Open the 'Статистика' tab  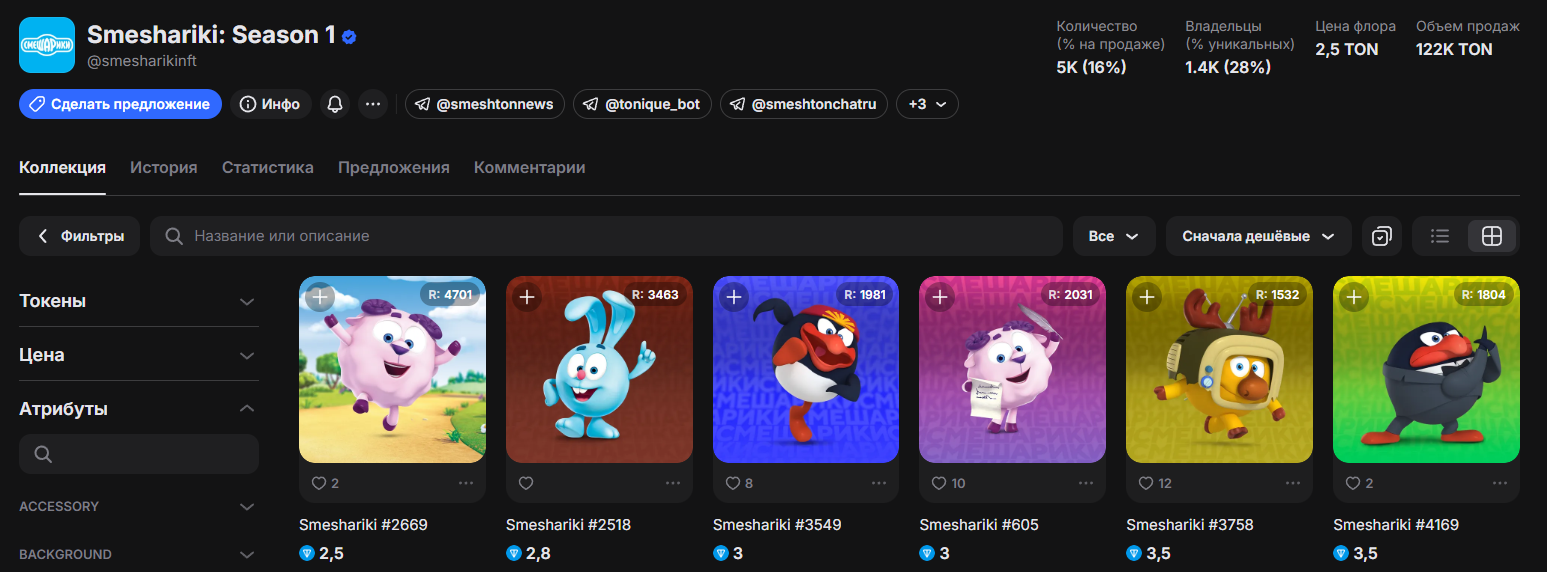click(267, 168)
